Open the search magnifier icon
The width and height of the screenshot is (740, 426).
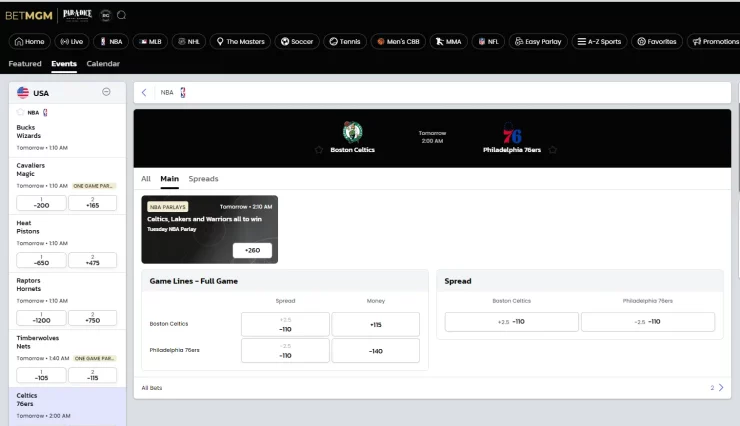121,15
